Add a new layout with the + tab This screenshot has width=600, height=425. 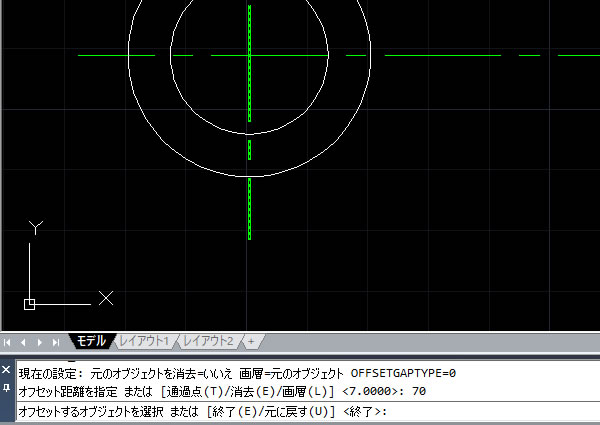coord(251,341)
